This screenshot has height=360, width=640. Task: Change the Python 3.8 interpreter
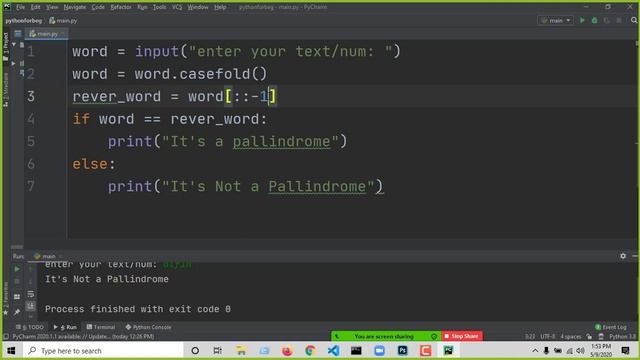coord(622,336)
